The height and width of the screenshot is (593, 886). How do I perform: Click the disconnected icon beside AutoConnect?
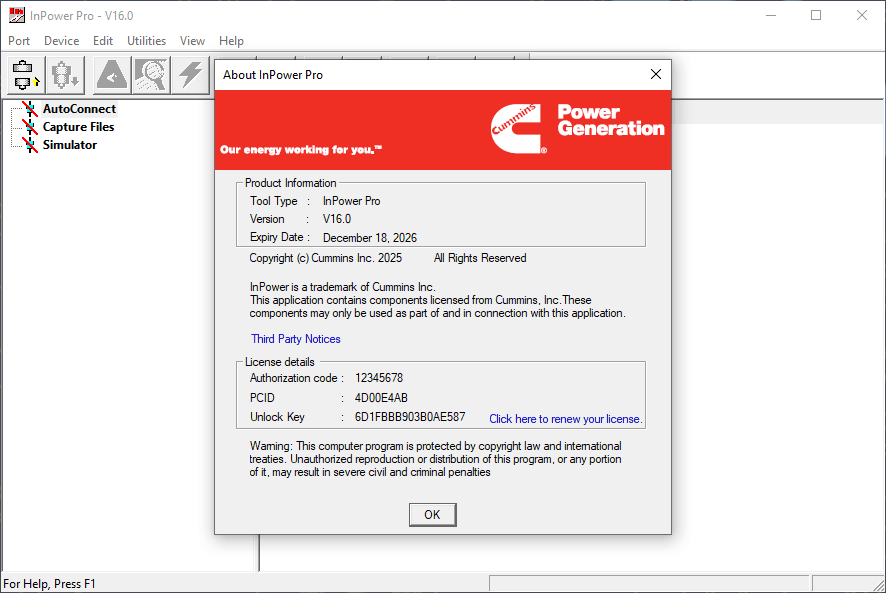click(x=30, y=109)
